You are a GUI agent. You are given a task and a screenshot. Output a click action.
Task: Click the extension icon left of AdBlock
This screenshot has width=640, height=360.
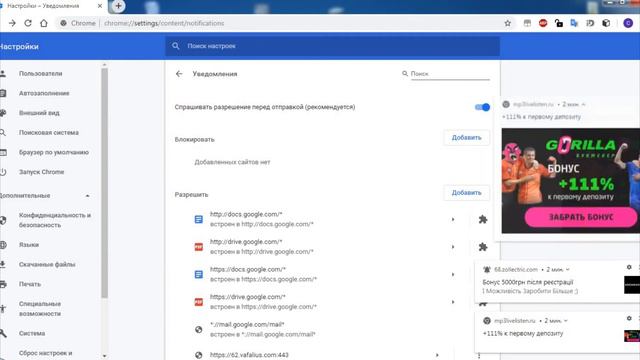[x=527, y=23]
